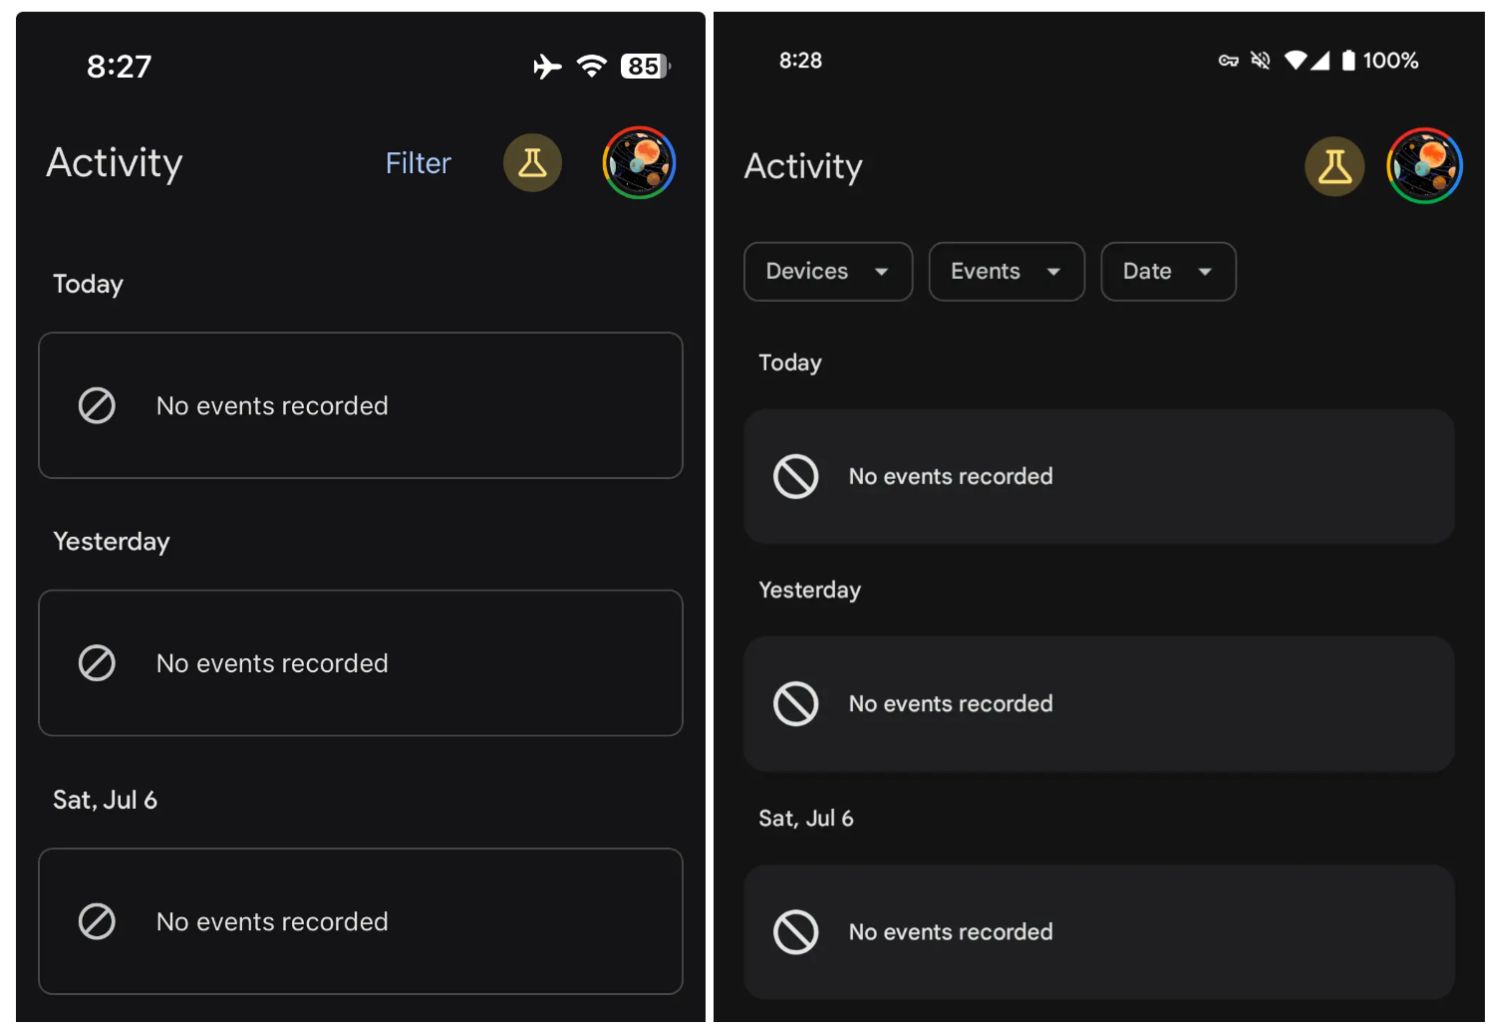Open the profile avatar on the 8:27 screen
1500x1029 pixels.
[639, 163]
